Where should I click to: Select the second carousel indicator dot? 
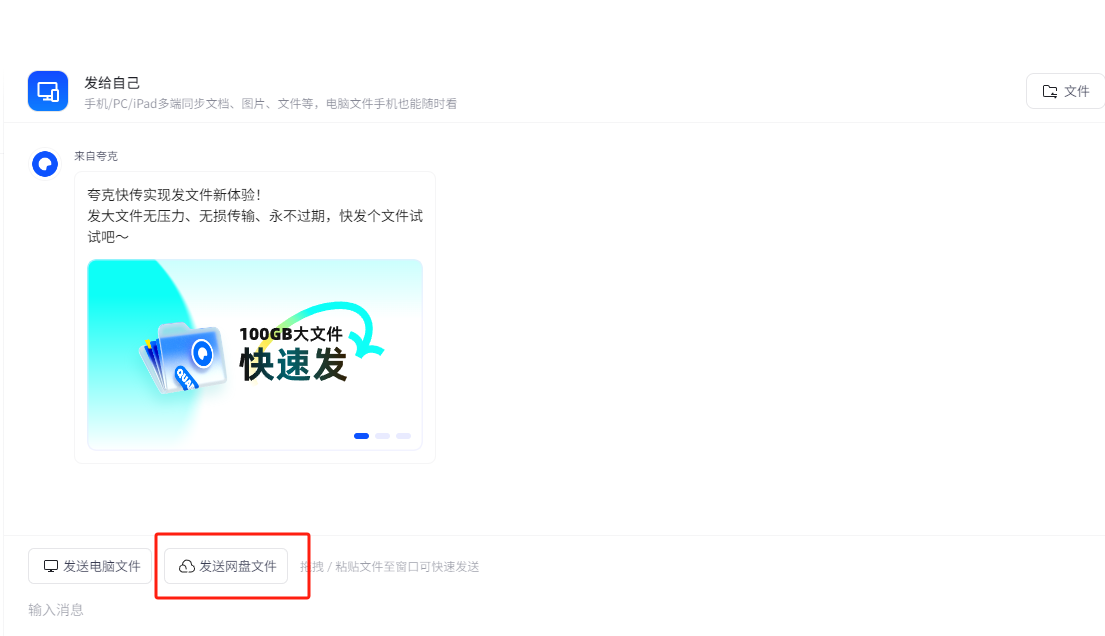coord(383,436)
